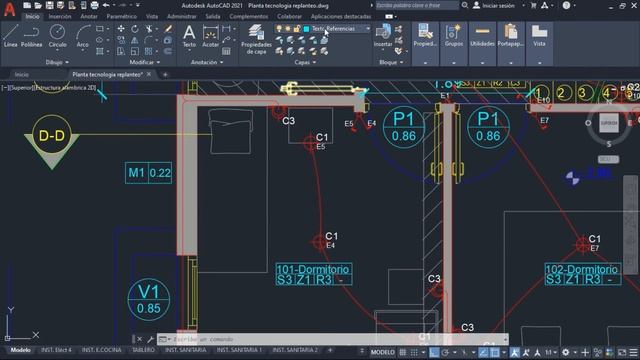Choose the rectangle draw tool

click(x=100, y=29)
